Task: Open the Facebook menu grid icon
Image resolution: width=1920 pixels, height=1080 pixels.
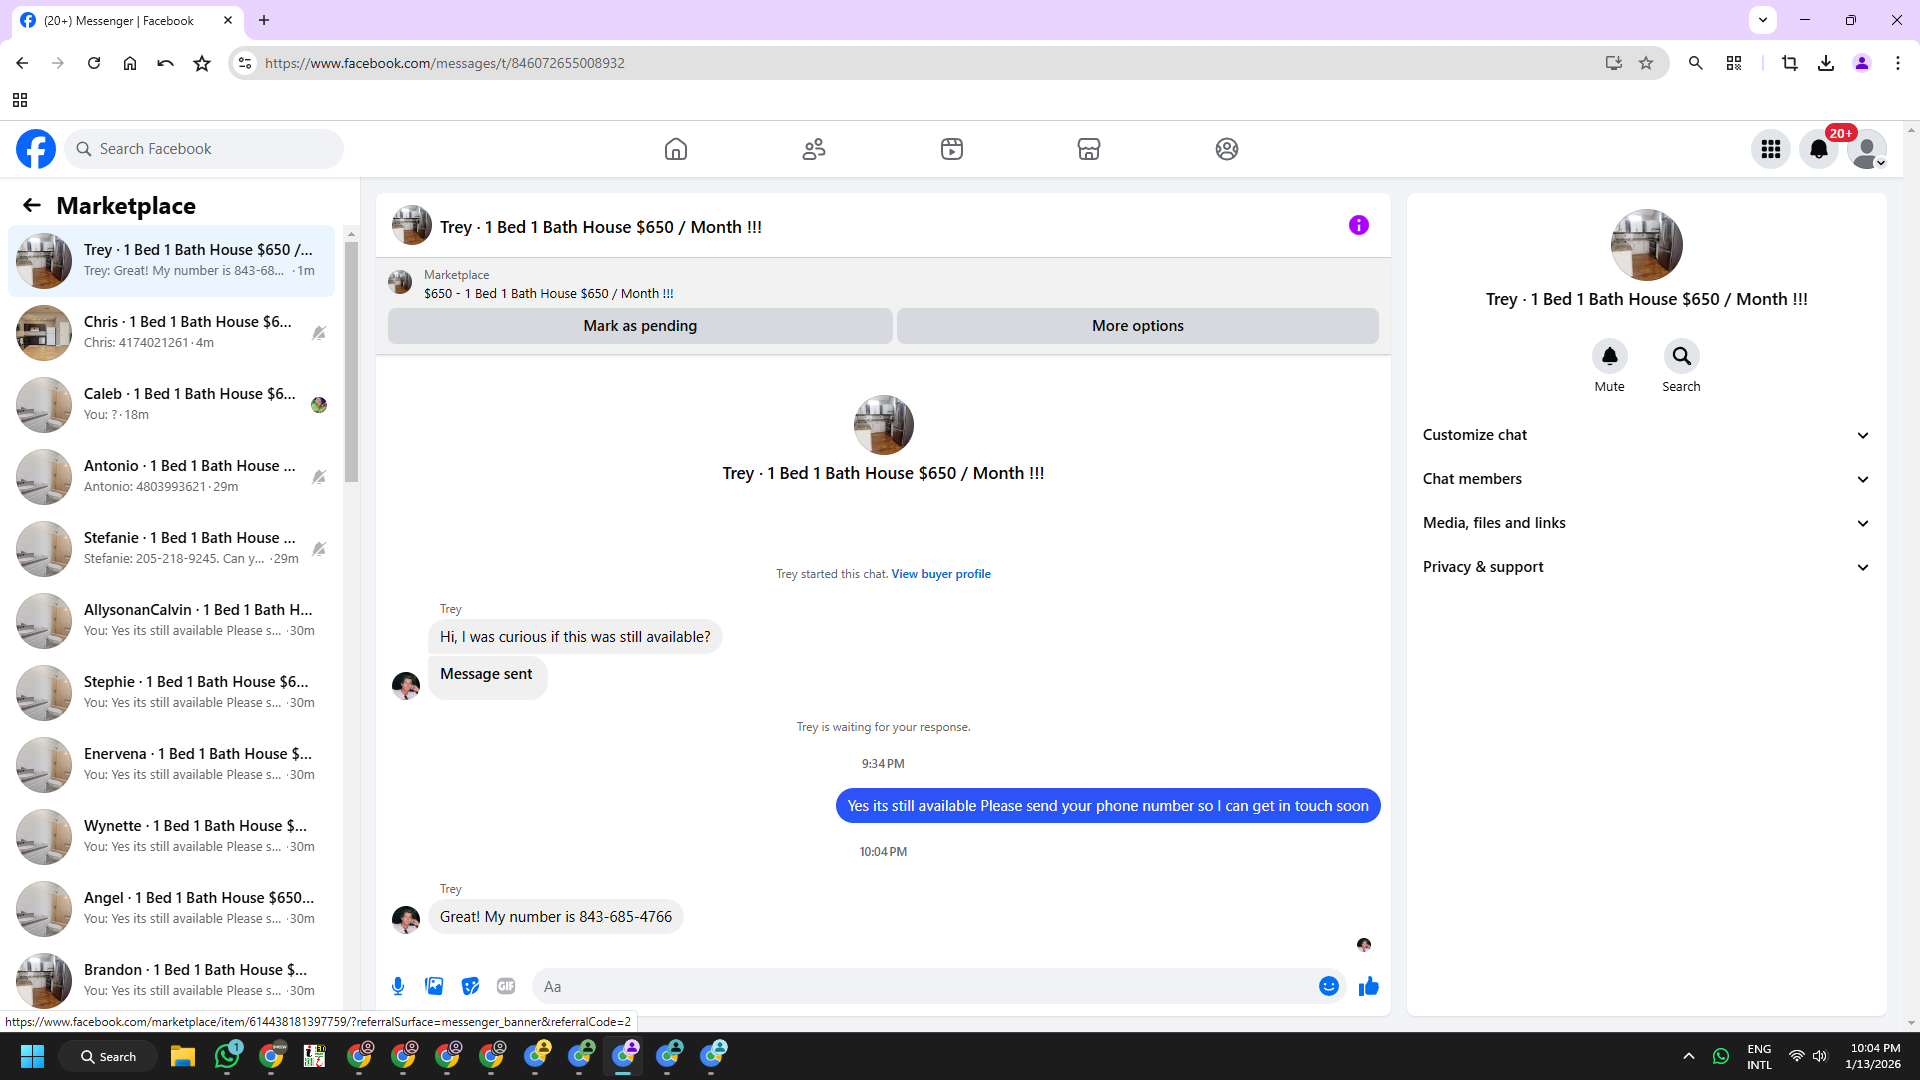Action: (x=1770, y=149)
